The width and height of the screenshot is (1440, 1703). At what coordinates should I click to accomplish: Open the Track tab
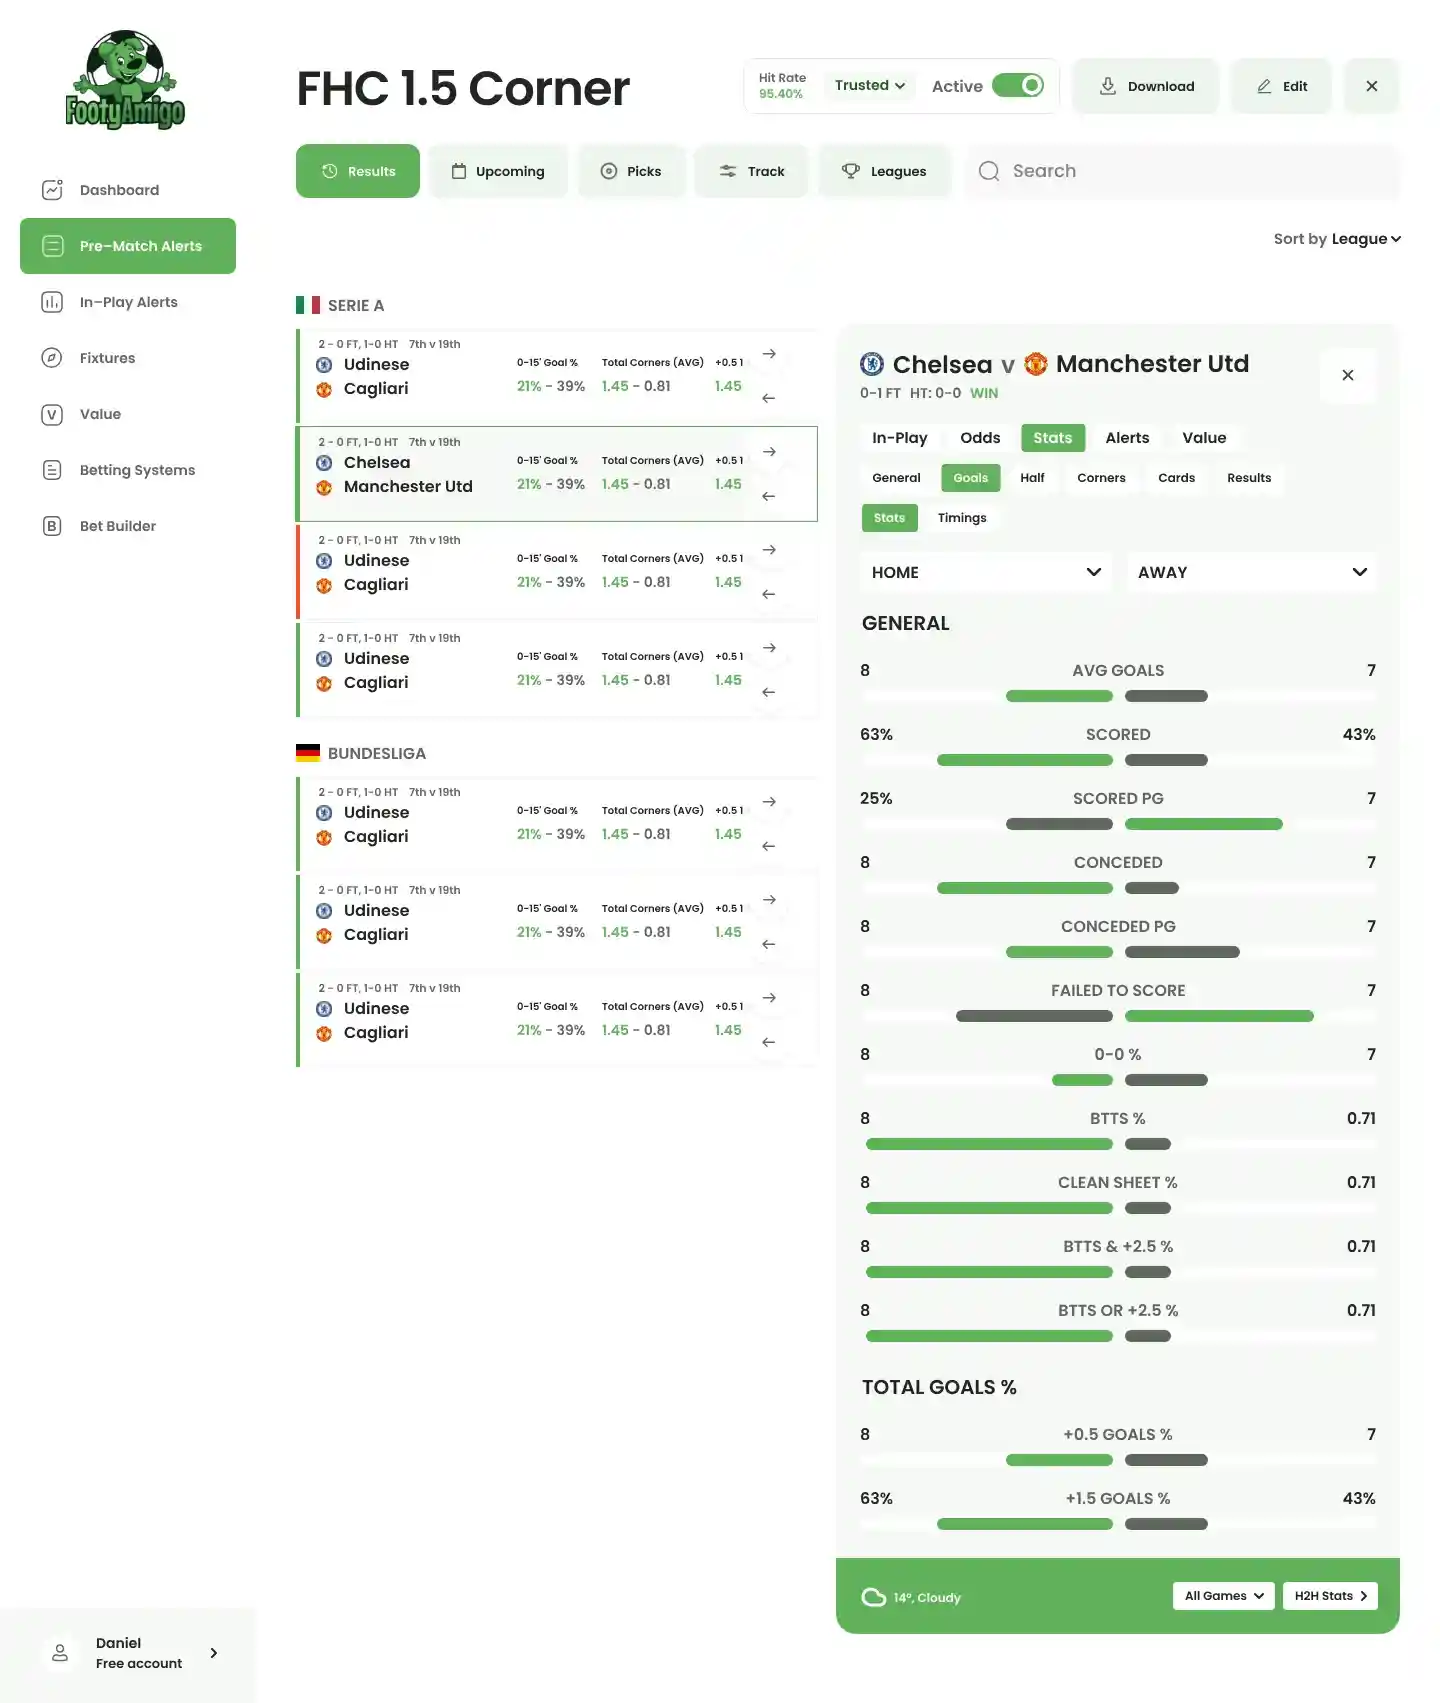tap(751, 171)
